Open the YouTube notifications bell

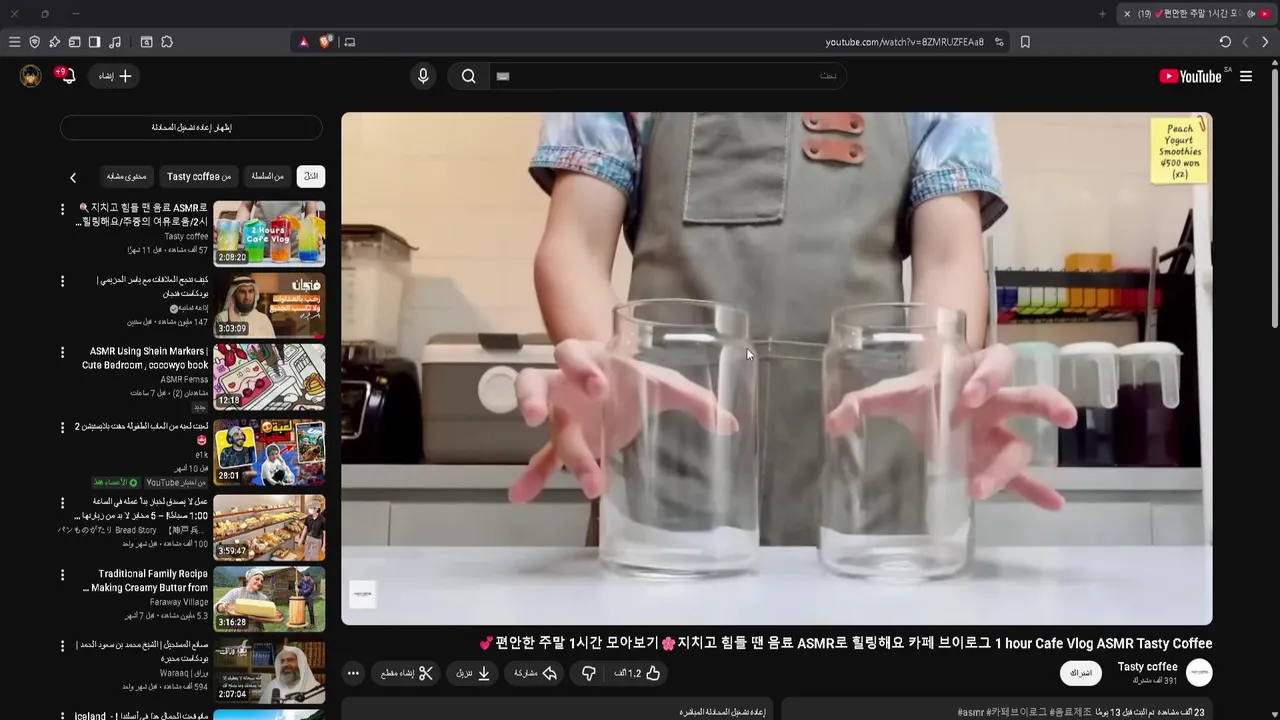tap(67, 76)
